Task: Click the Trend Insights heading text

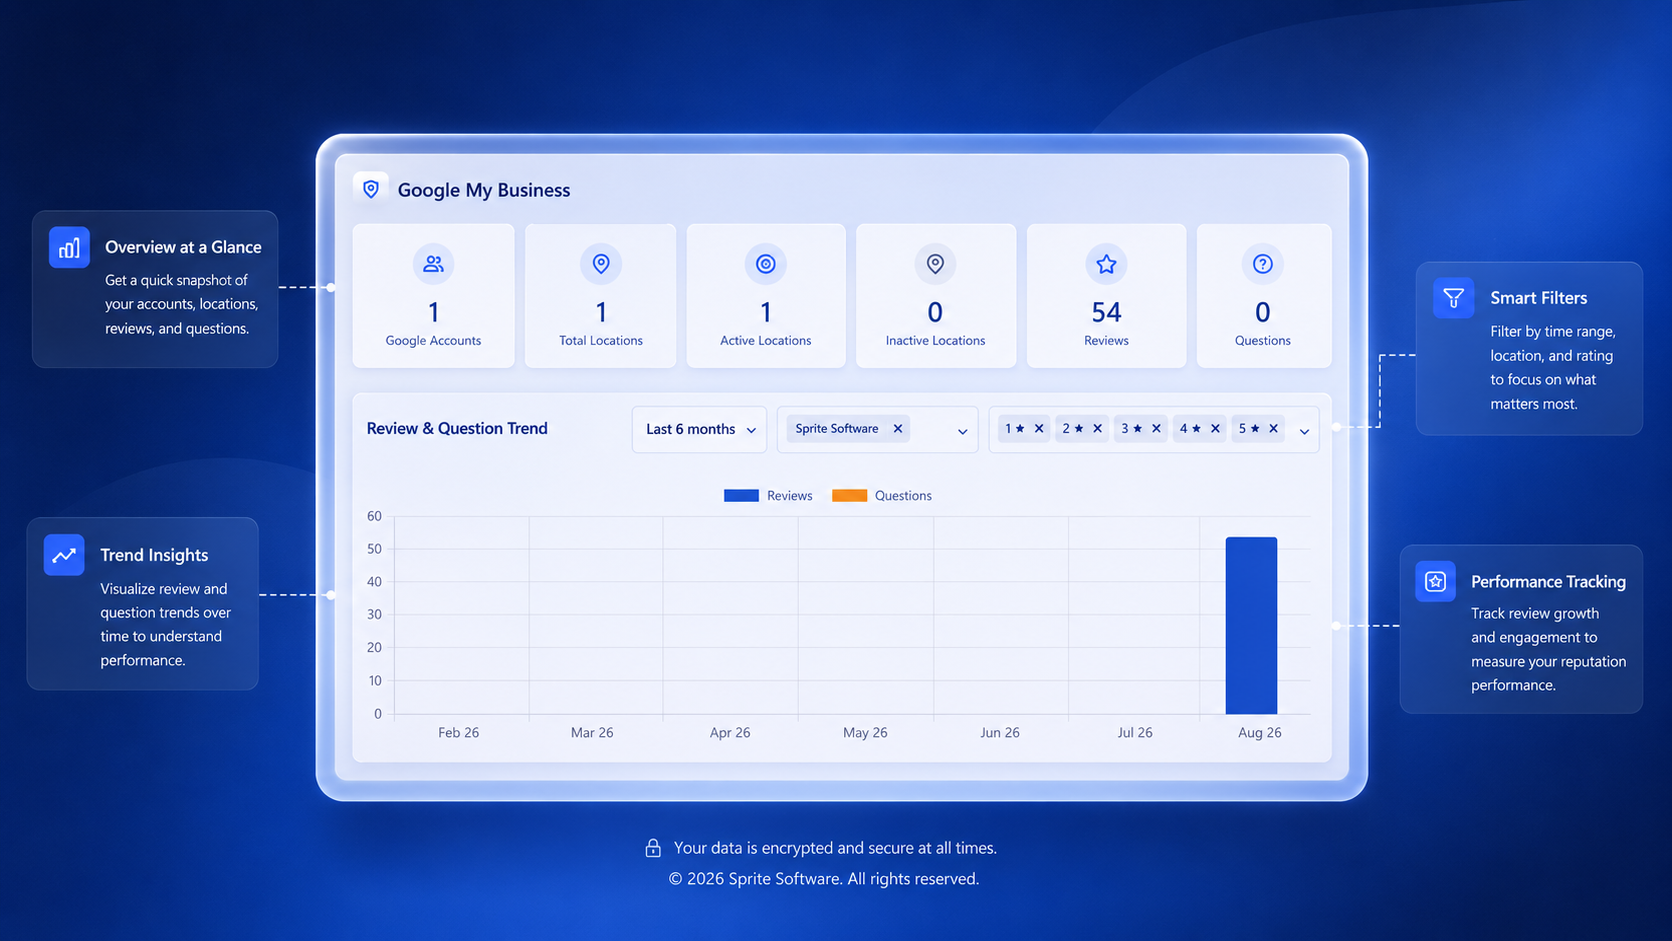Action: tap(154, 555)
